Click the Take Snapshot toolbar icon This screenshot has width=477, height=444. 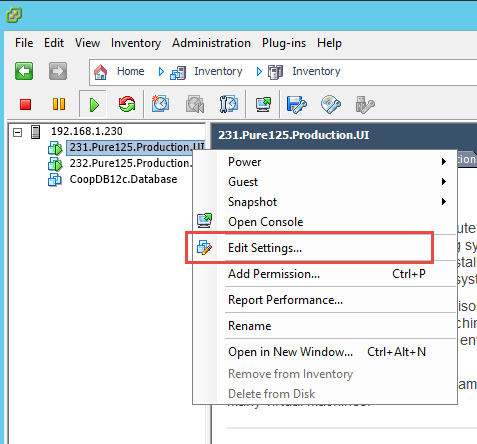click(x=160, y=104)
